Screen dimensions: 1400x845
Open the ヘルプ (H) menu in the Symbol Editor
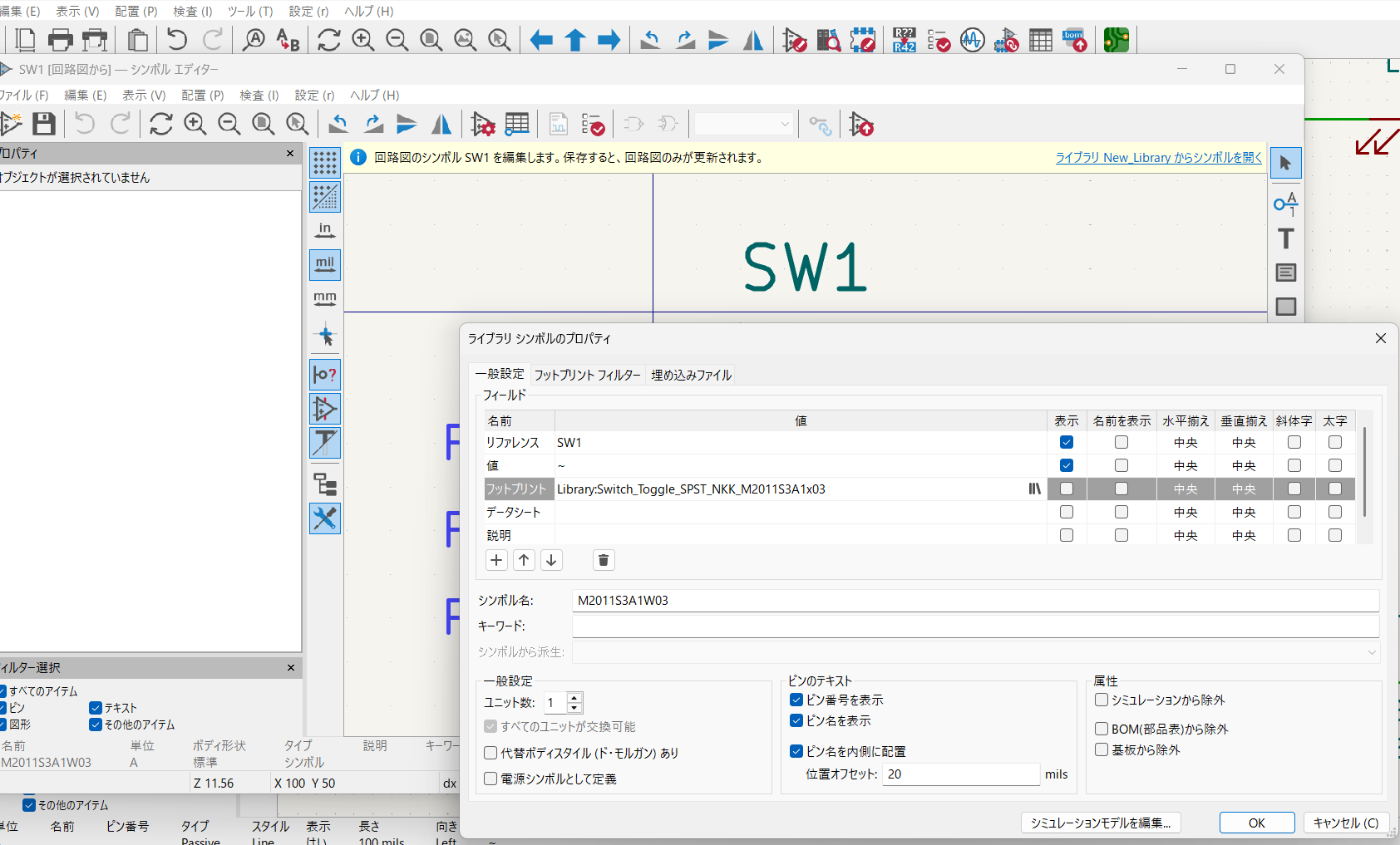[374, 95]
